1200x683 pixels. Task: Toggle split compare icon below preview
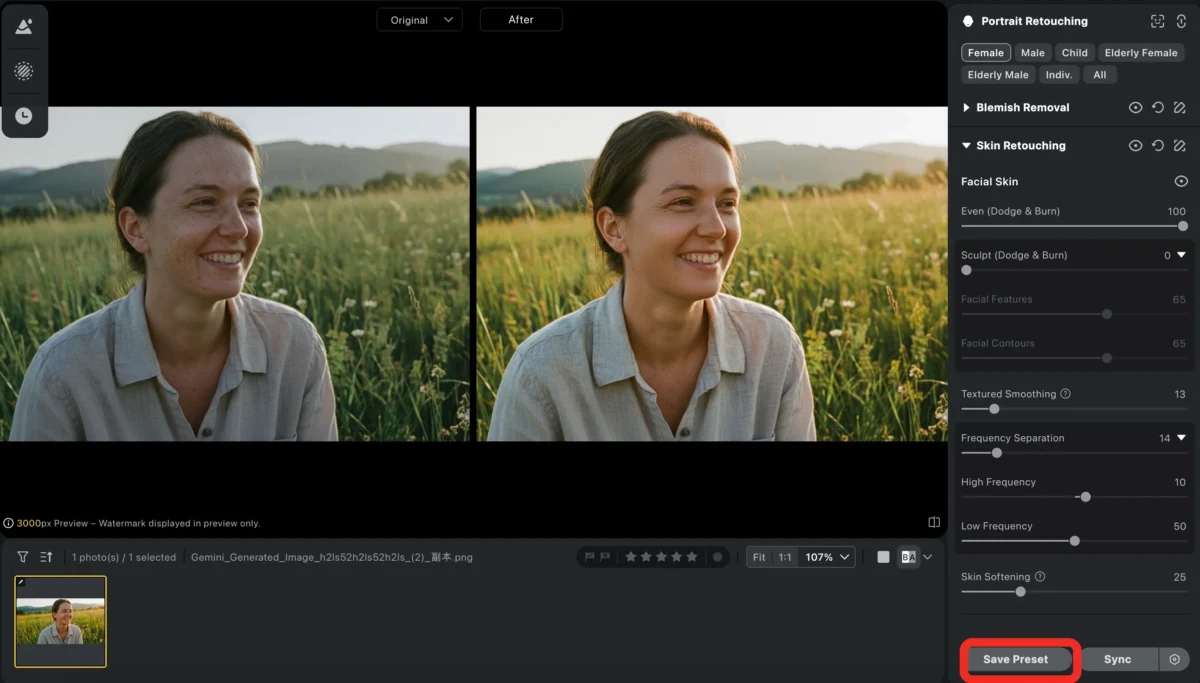pyautogui.click(x=934, y=522)
